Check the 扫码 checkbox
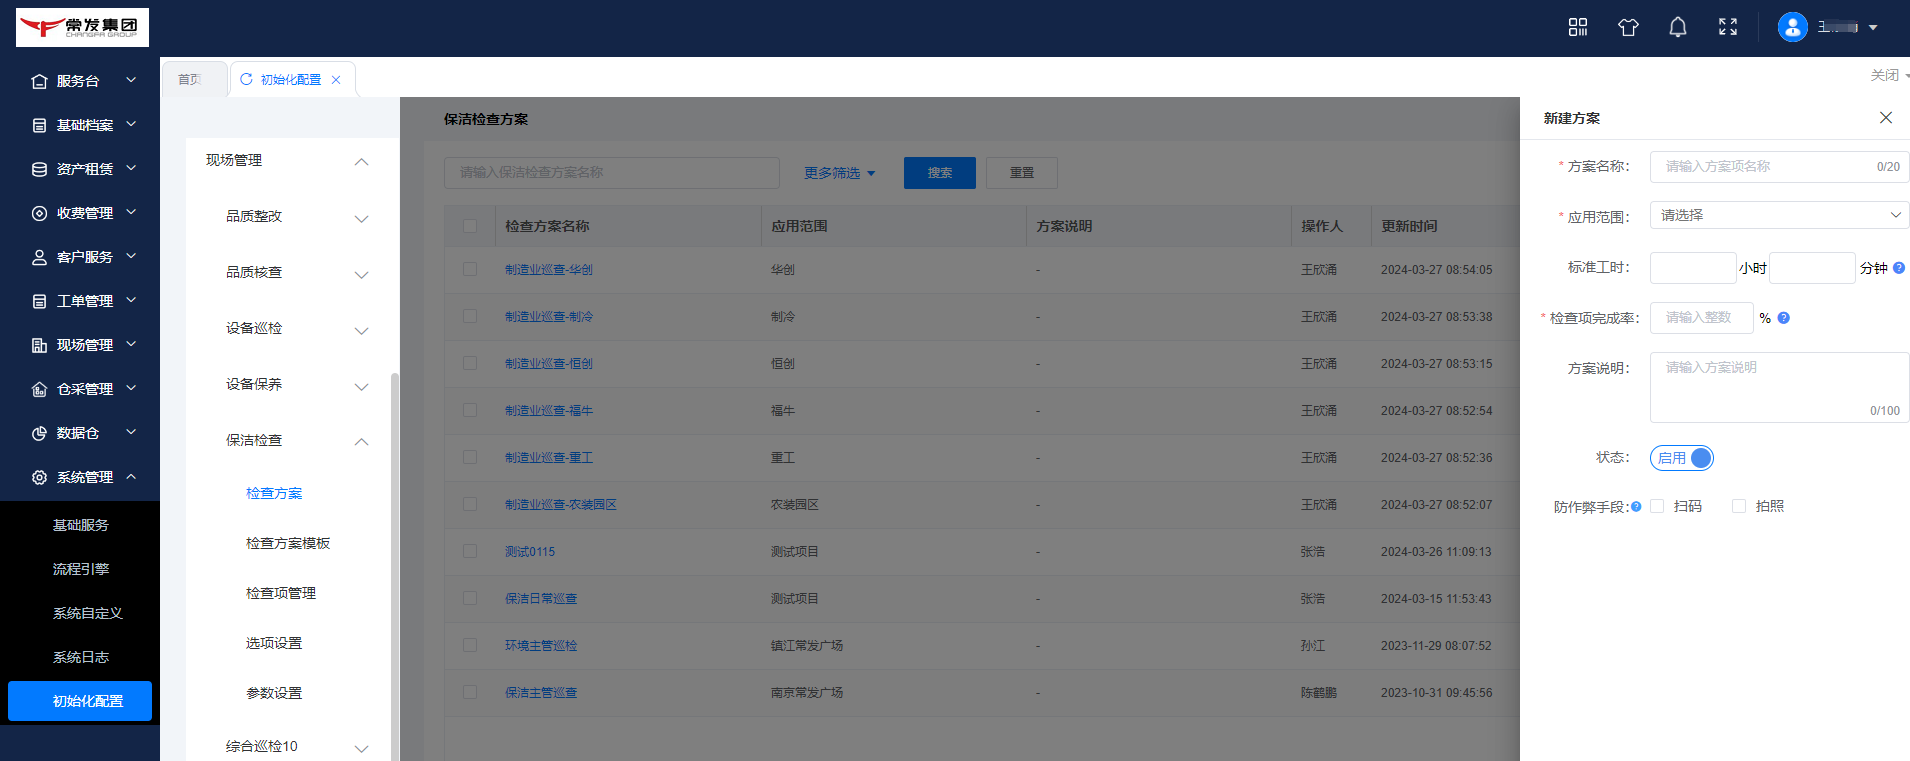The image size is (1910, 761). 1657,506
